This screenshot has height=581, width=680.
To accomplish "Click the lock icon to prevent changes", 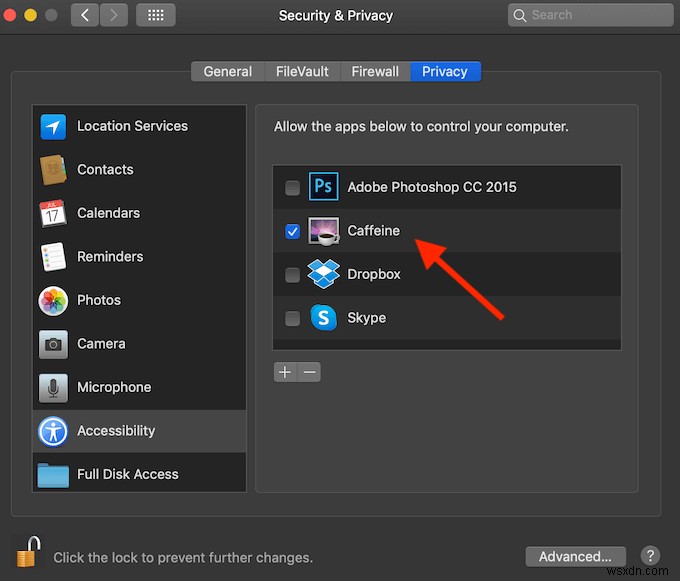I will click(x=28, y=551).
